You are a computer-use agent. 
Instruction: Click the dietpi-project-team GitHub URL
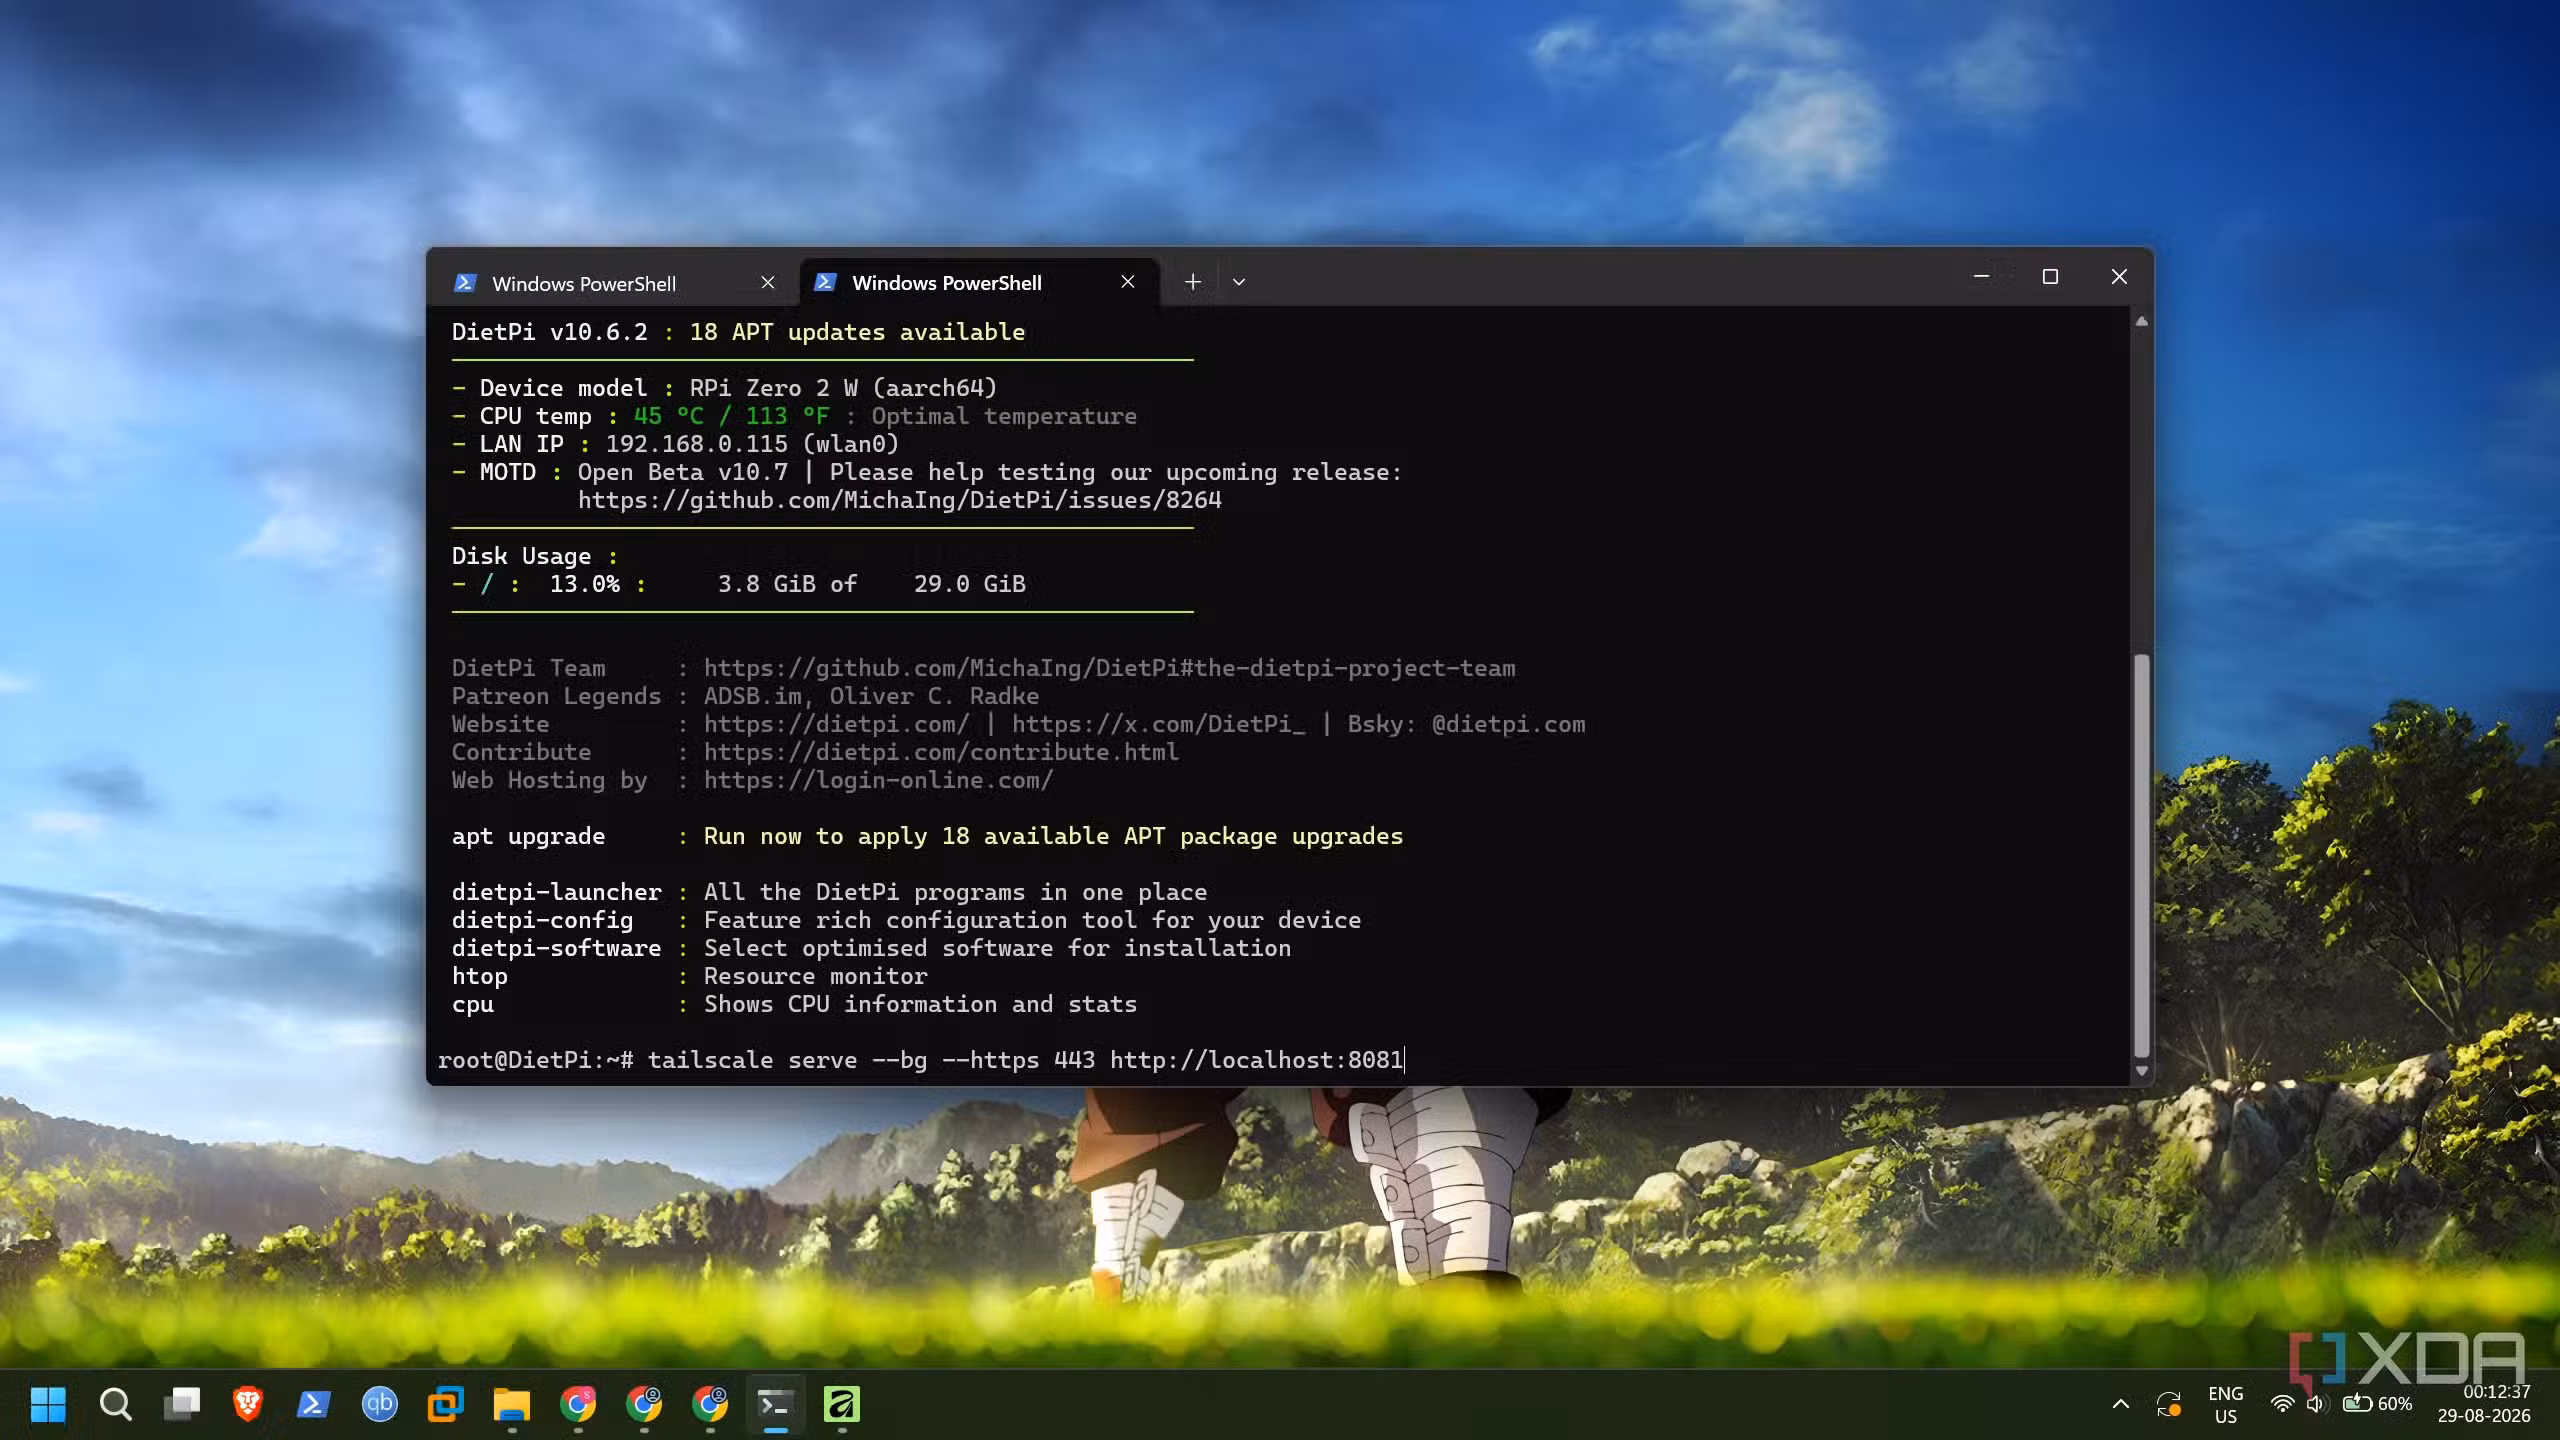(1110, 668)
